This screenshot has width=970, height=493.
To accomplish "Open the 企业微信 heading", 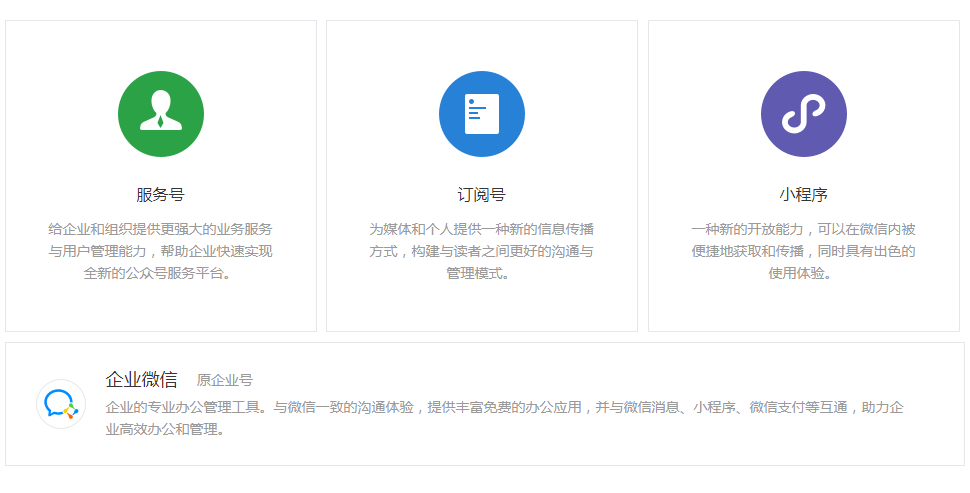I will pos(142,380).
